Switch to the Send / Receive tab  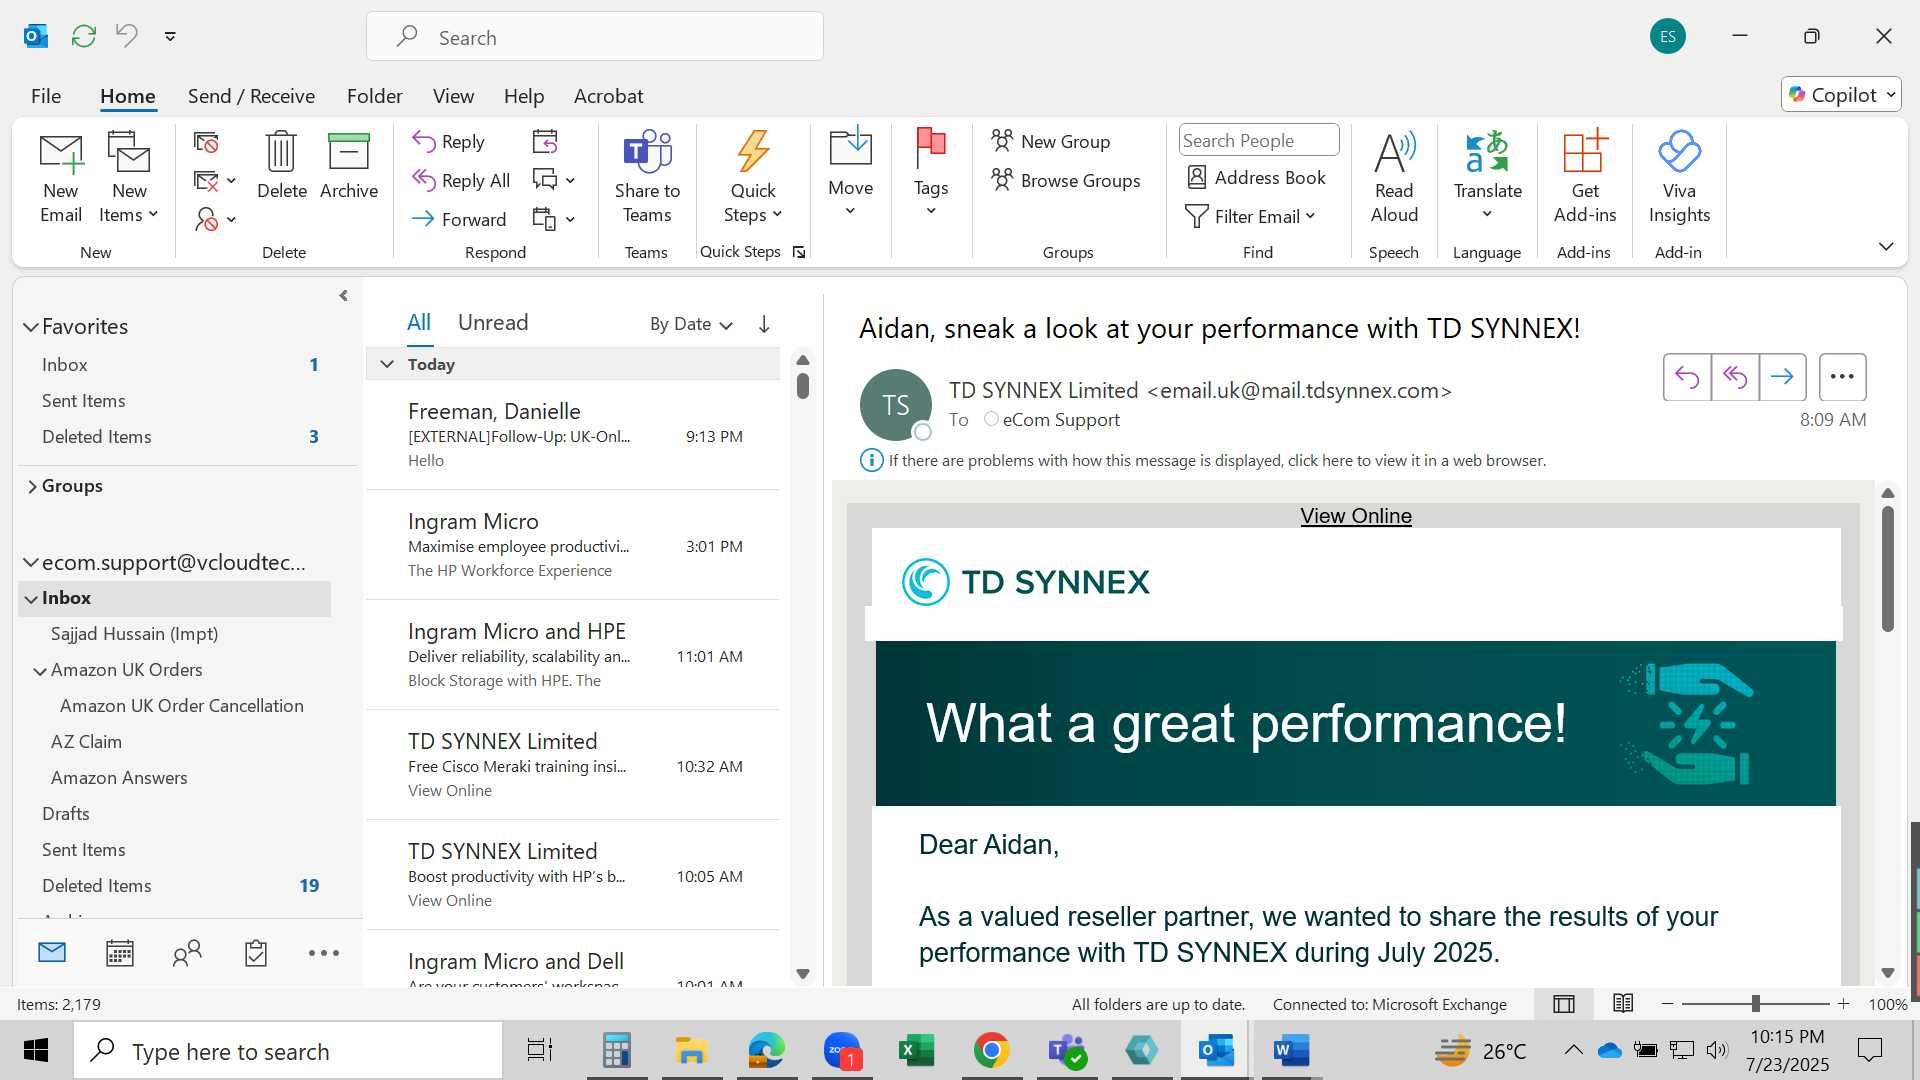tap(251, 96)
